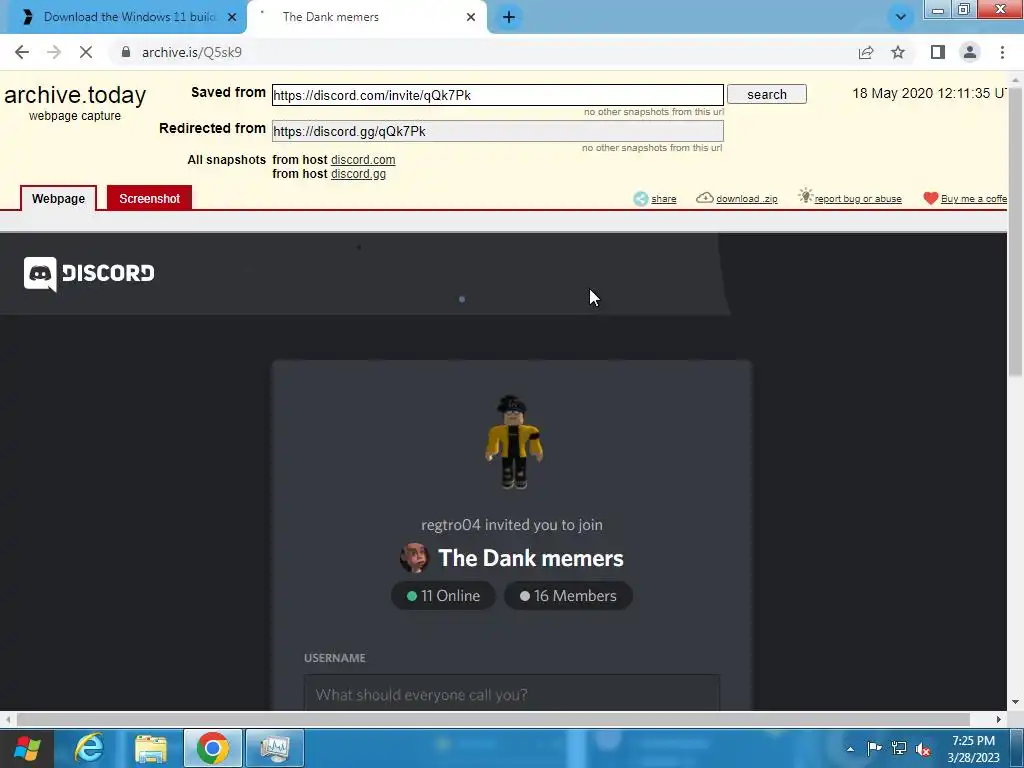Viewport: 1024px width, 768px height.
Task: Click 'regtro04 invited you to join' text
Action: click(512, 525)
